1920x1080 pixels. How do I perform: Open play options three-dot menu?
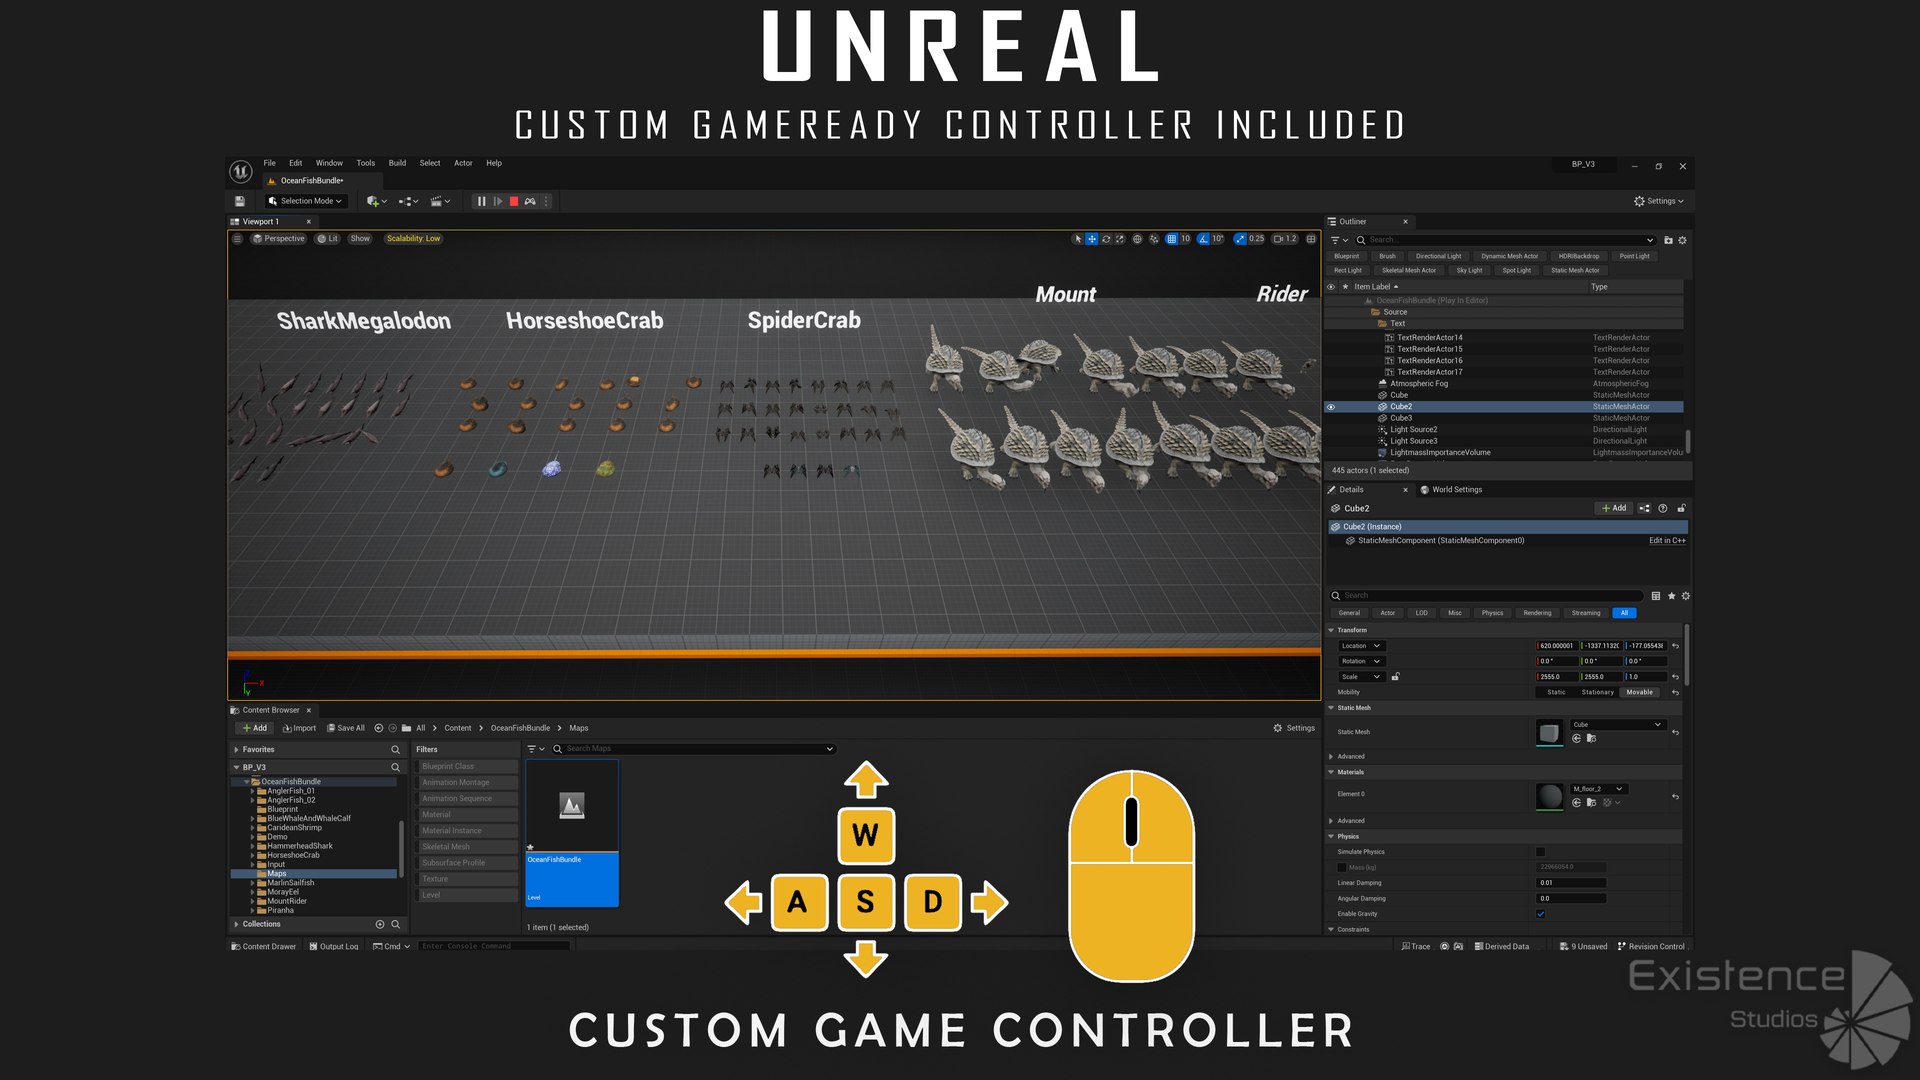546,201
